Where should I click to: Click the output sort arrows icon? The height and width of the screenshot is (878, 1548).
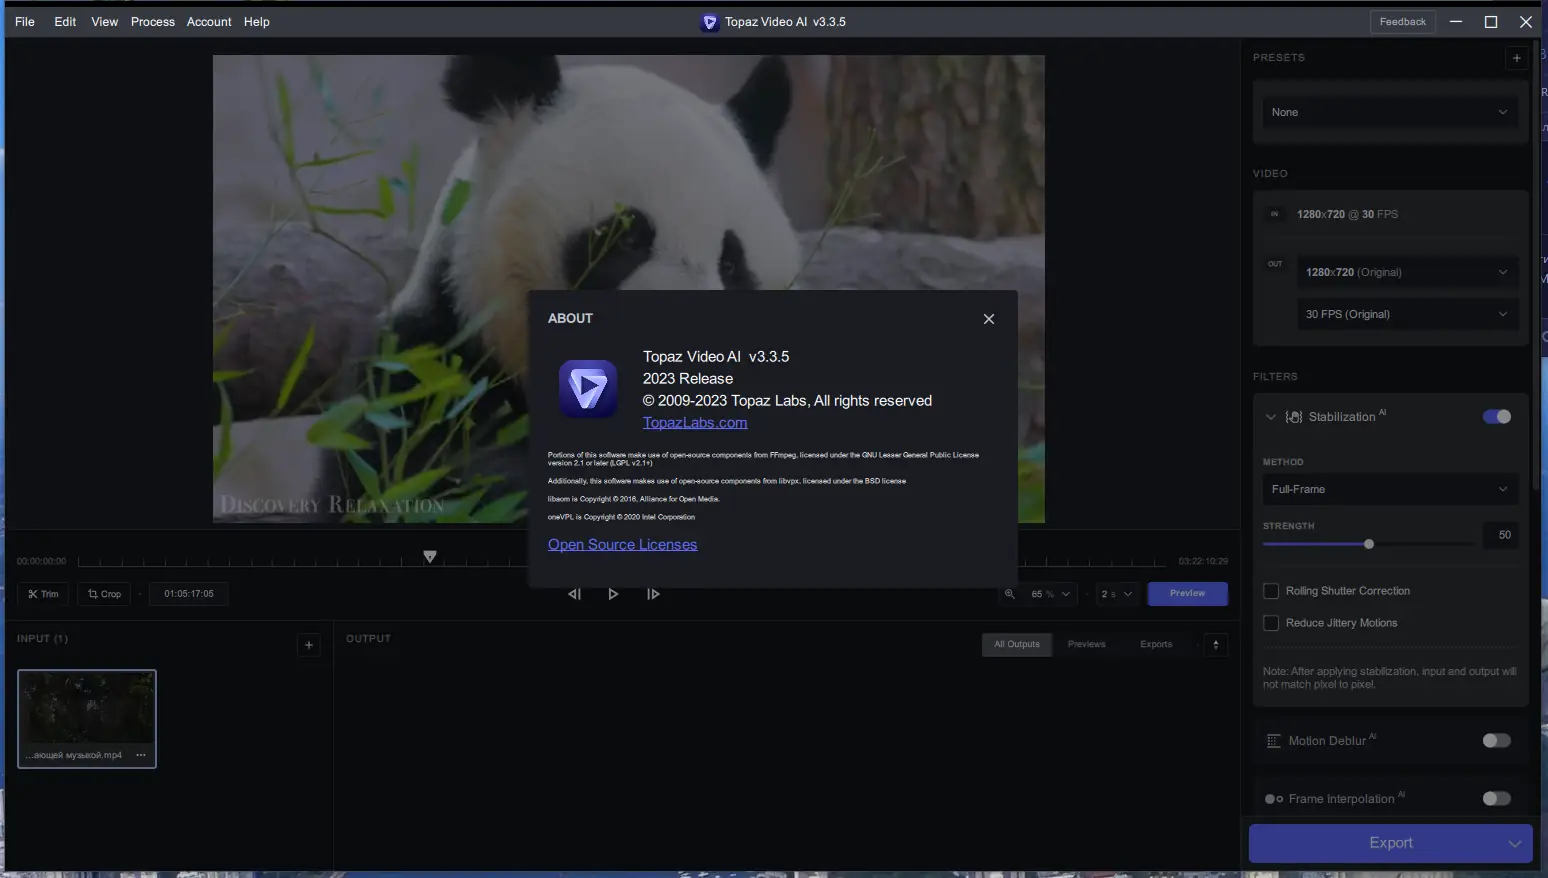click(x=1216, y=645)
